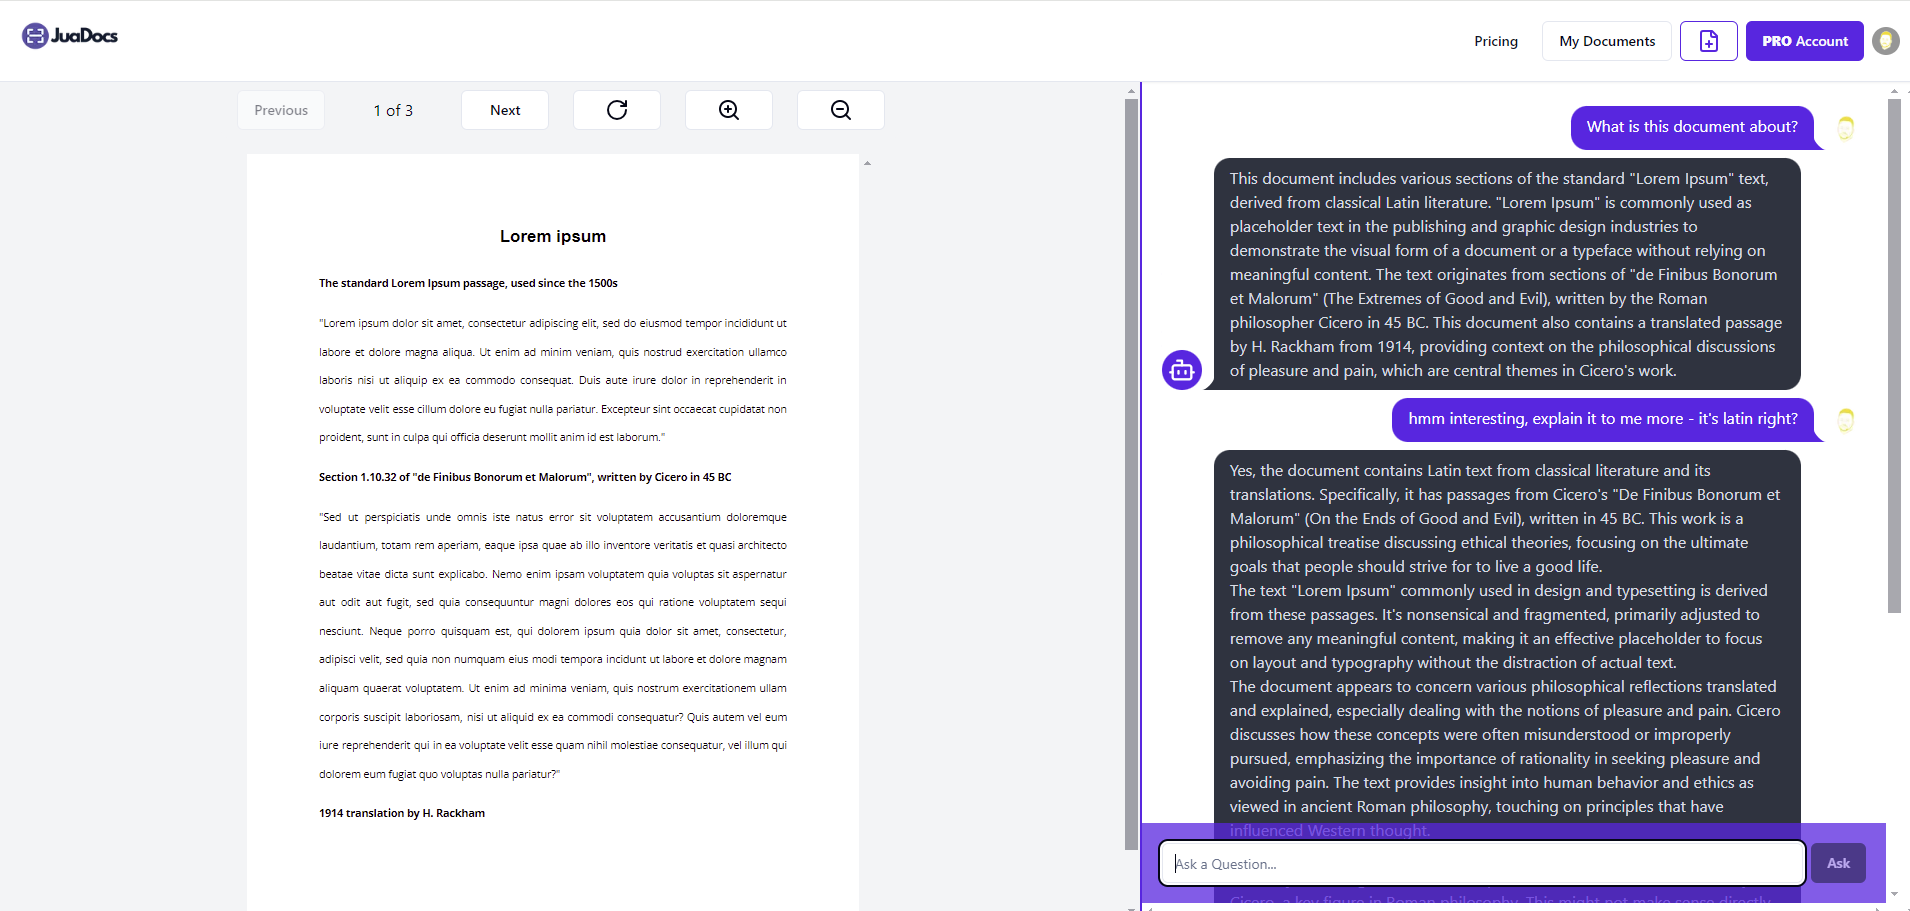Click the 'What is this document about?' message
The height and width of the screenshot is (911, 1910).
pos(1691,127)
